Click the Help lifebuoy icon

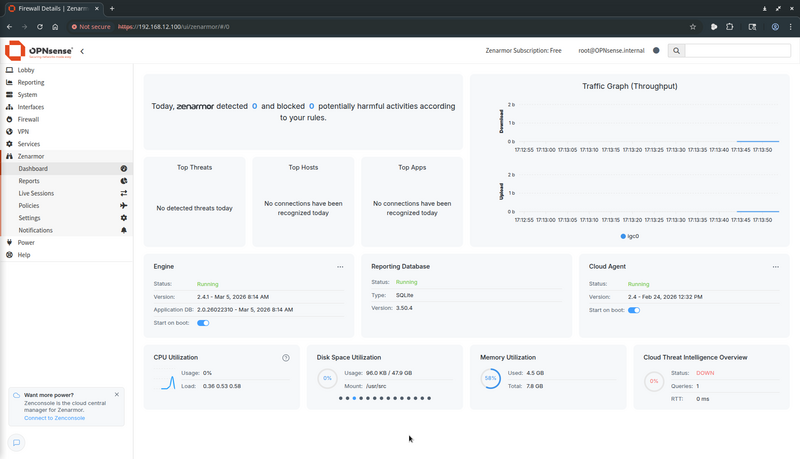(9, 254)
